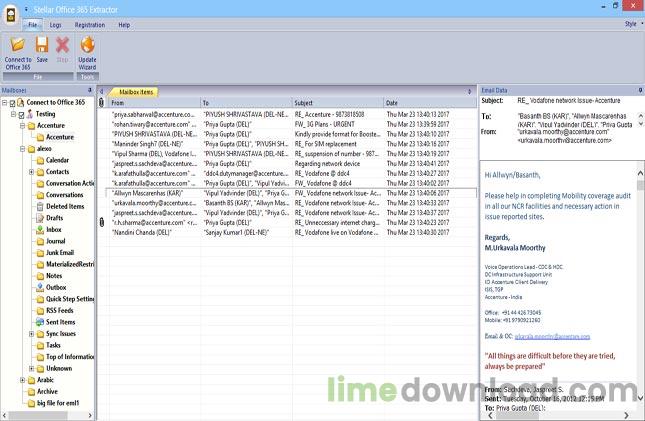Collapse the Connect to Office 365 root node
The image size is (645, 421).
click(x=5, y=102)
